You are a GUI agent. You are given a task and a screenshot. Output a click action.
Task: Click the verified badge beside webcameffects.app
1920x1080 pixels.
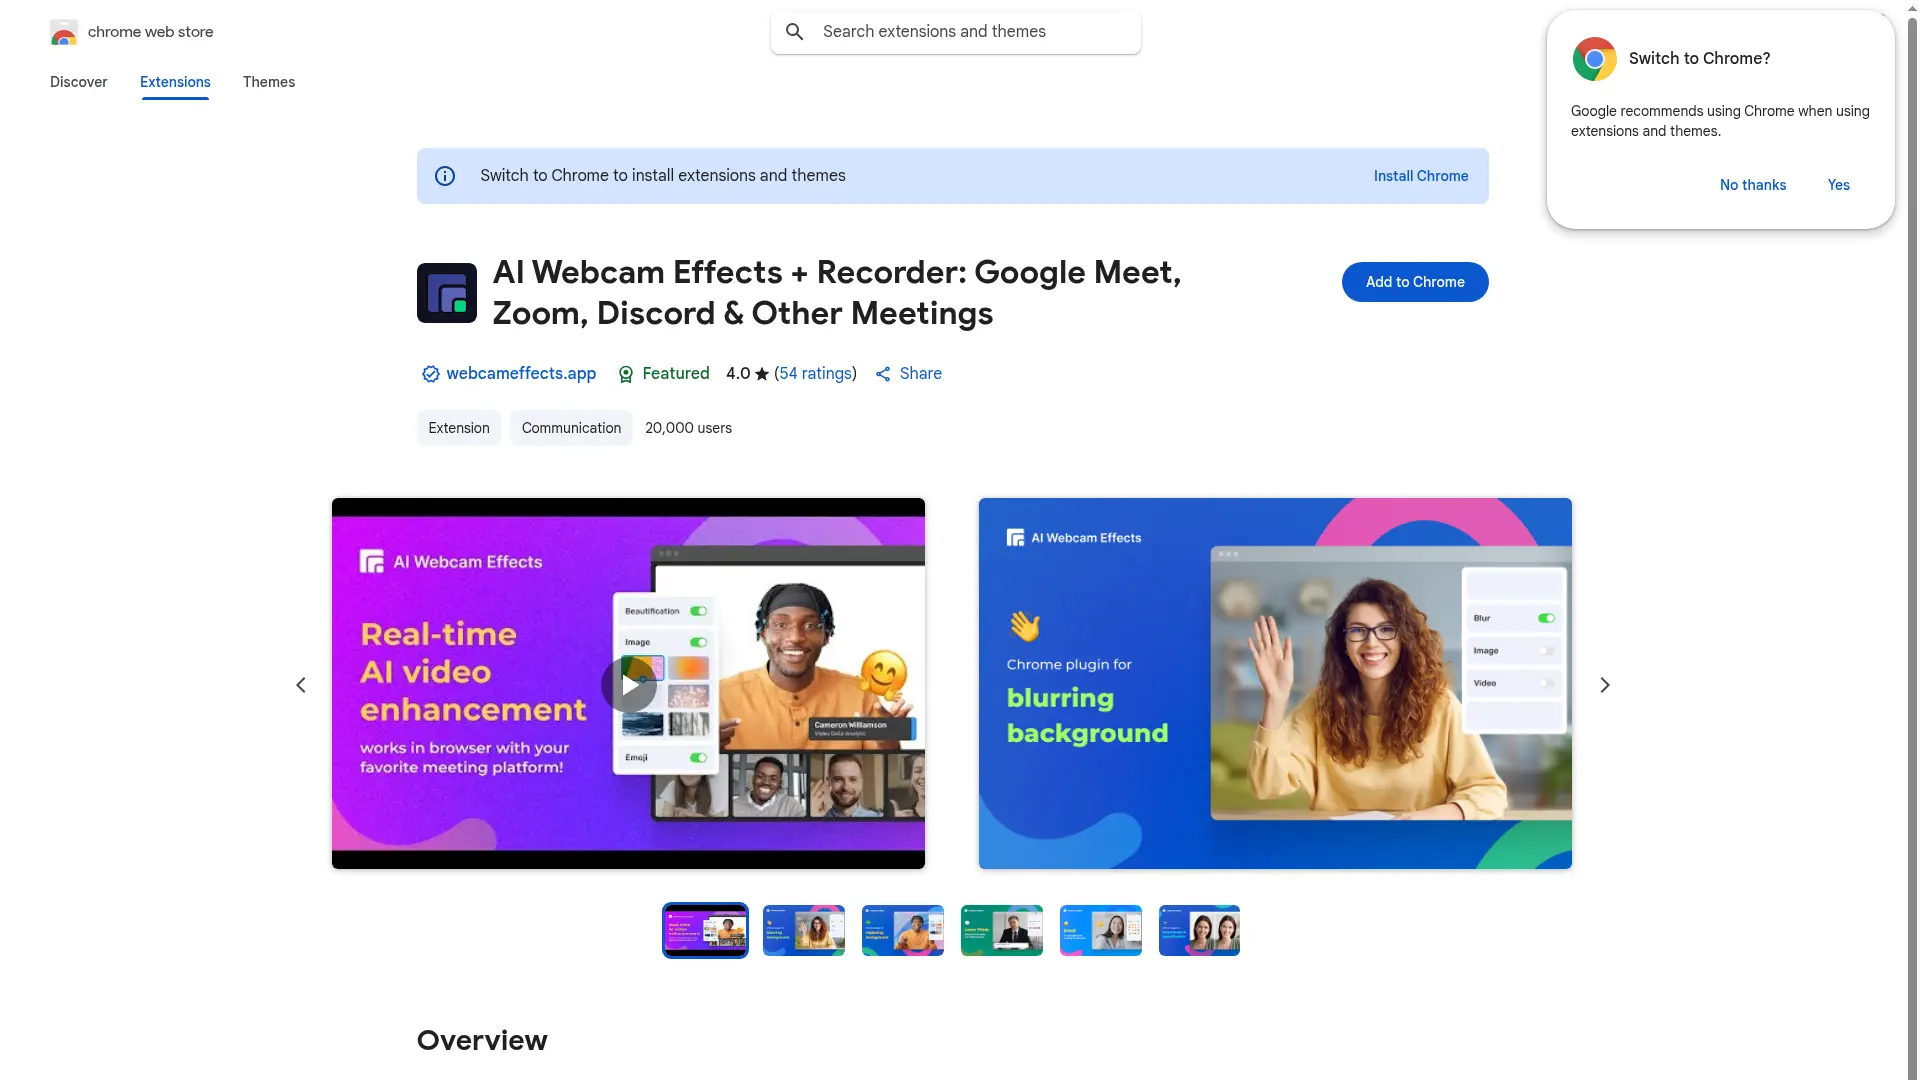click(430, 374)
